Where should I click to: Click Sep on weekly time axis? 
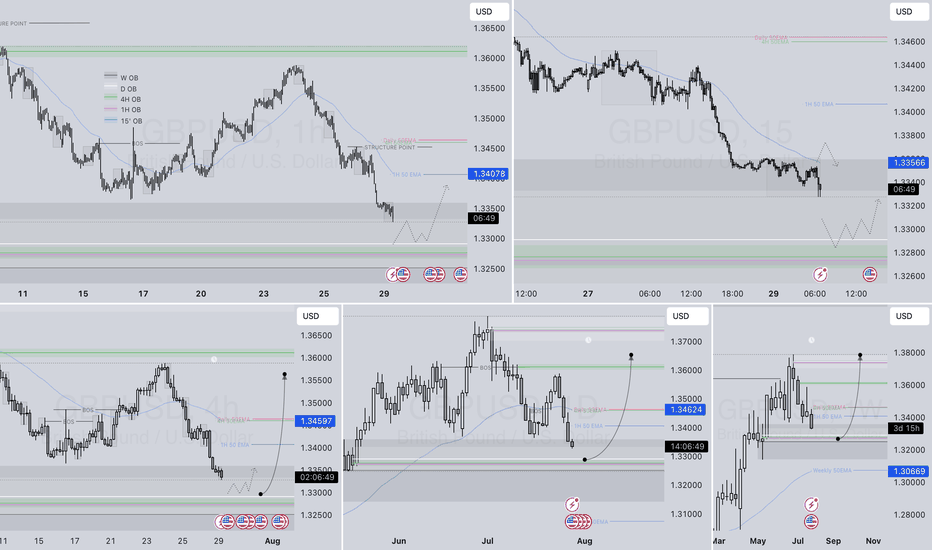click(833, 541)
